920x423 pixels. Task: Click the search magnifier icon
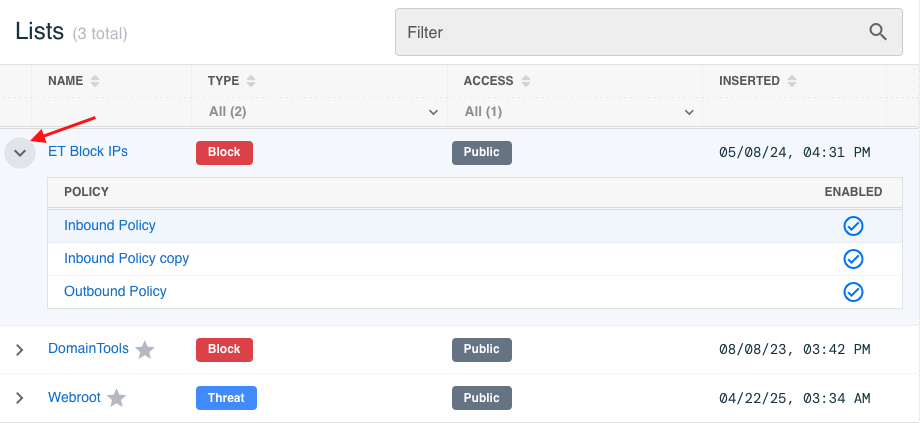point(878,32)
